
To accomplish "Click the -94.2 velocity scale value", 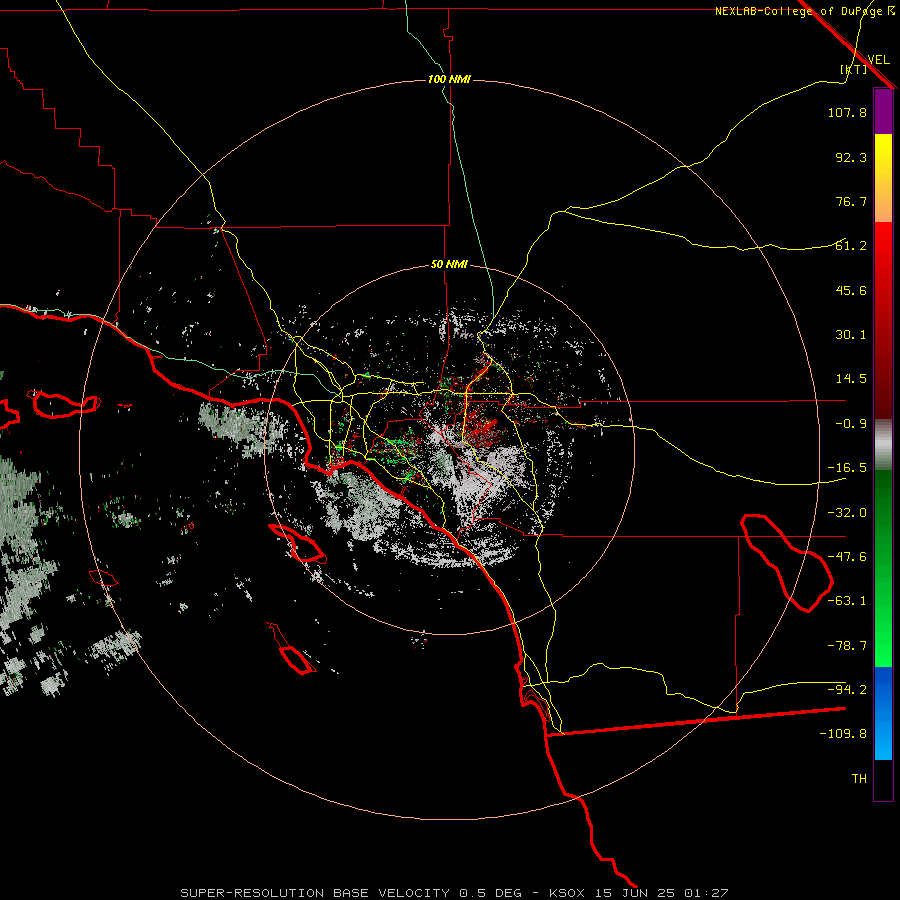I will [847, 690].
